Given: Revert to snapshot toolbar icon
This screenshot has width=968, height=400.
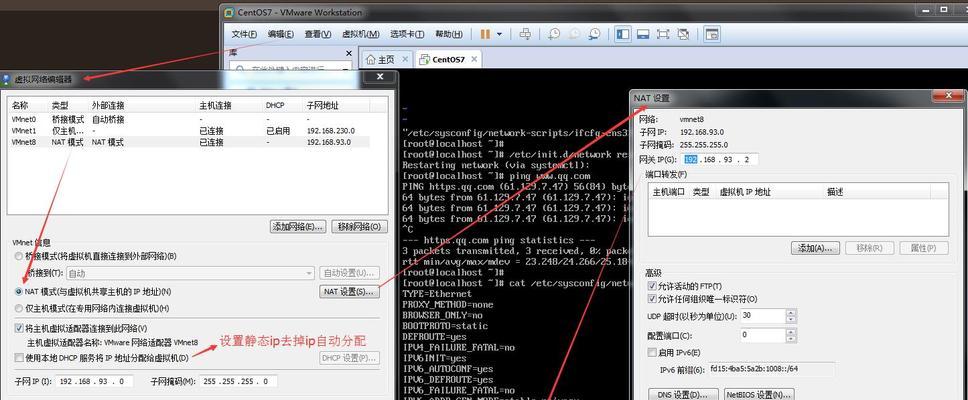Looking at the screenshot, I should [574, 34].
